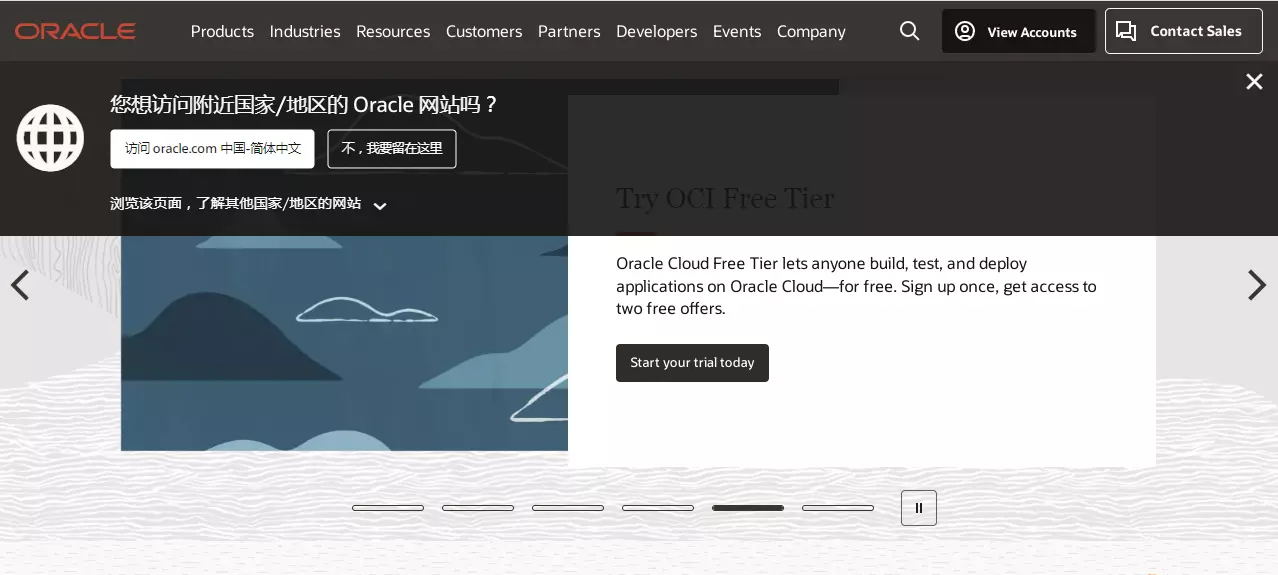
Task: Visit oracle.com 中国-简体中文 site
Action: [212, 148]
